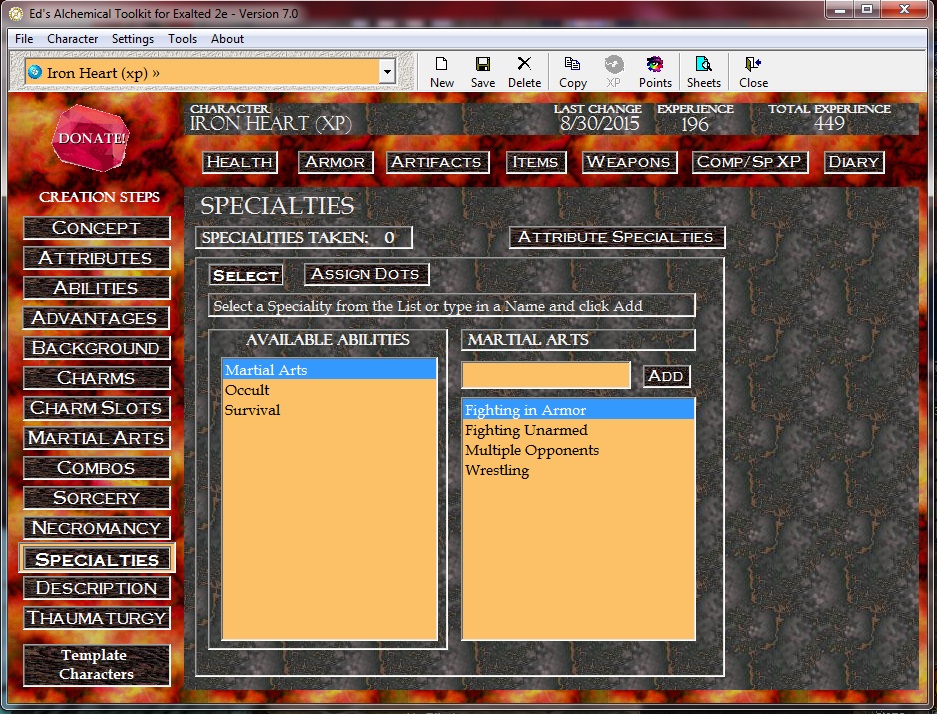The image size is (937, 714).
Task: Click the Experience value 196
Action: (x=695, y=124)
